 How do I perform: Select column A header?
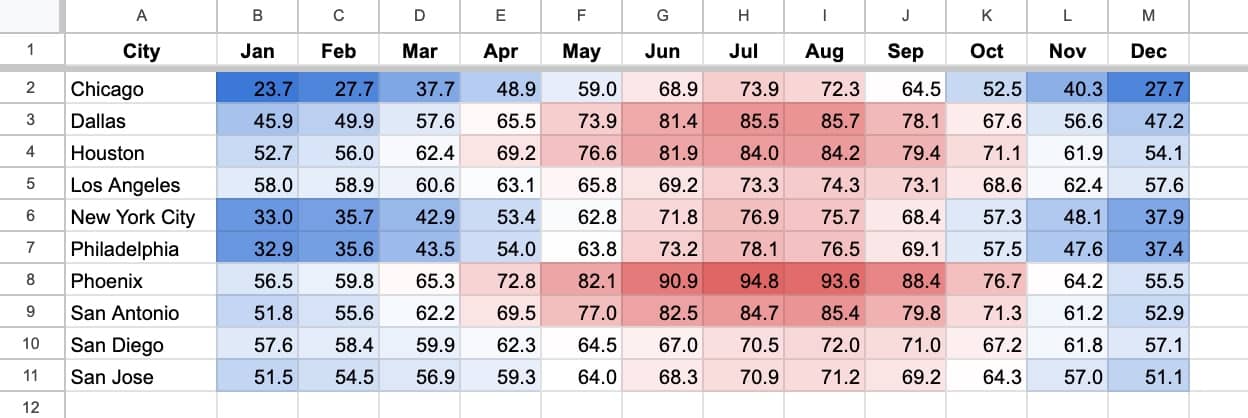point(141,15)
